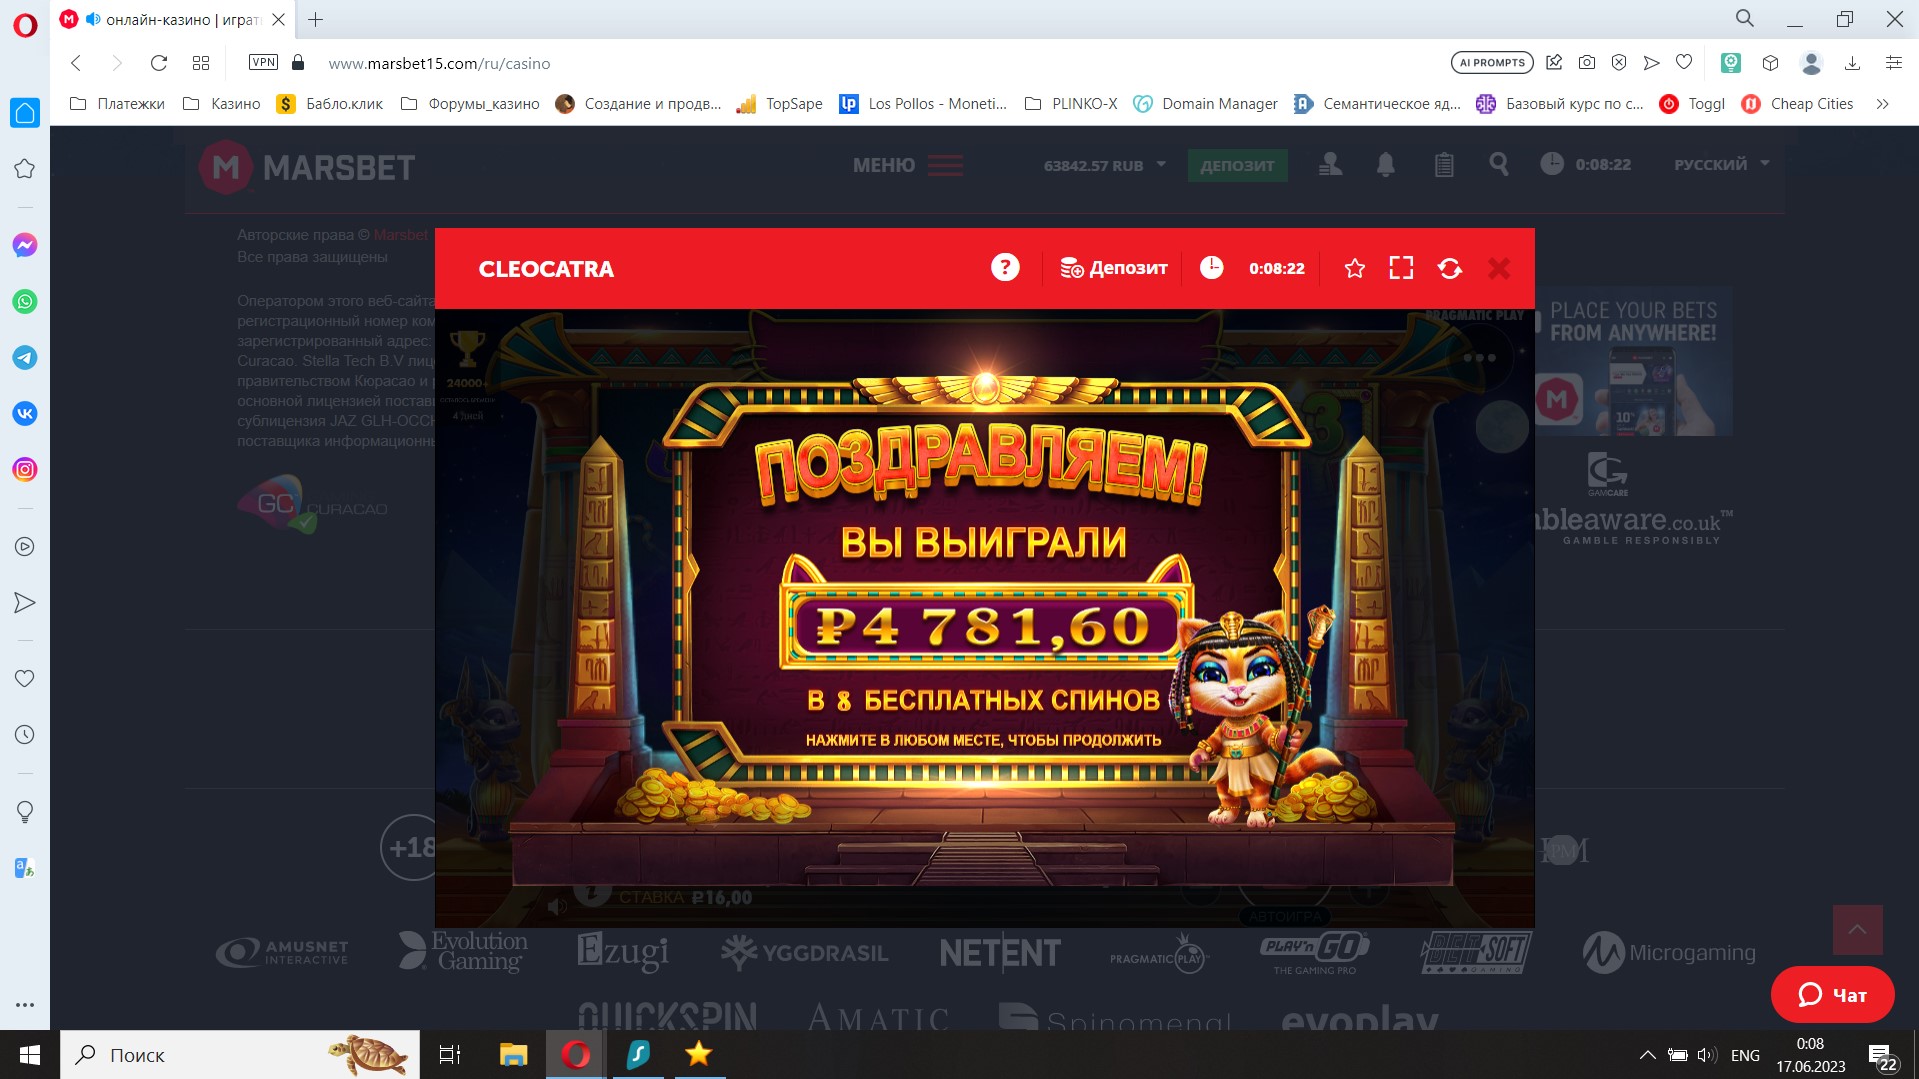
Task: Add Cleocatra to favorites with star icon
Action: 1354,268
